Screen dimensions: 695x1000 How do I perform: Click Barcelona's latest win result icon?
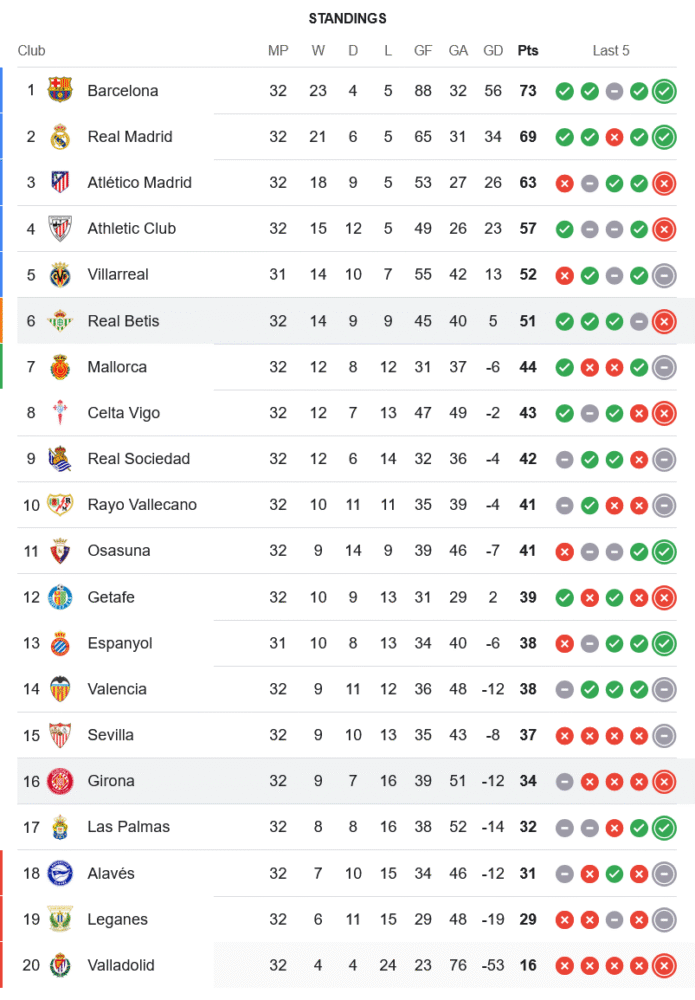tap(663, 91)
